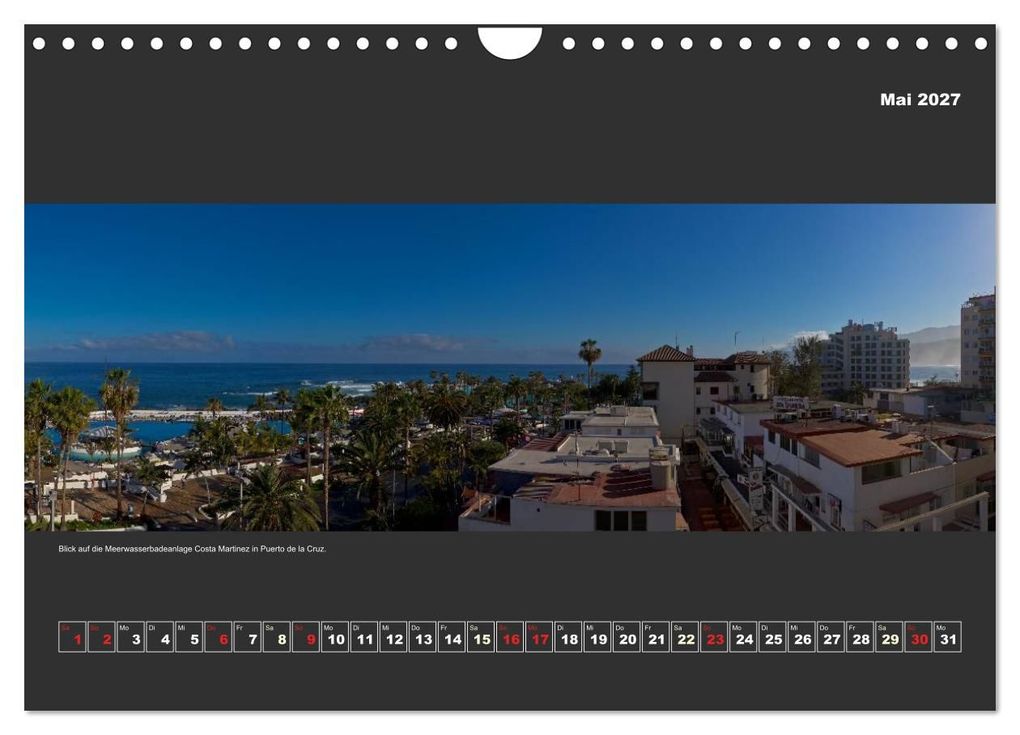Select day 13 (Do) in the calendar strip
Viewport: 1020px width, 735px height.
tap(422, 637)
